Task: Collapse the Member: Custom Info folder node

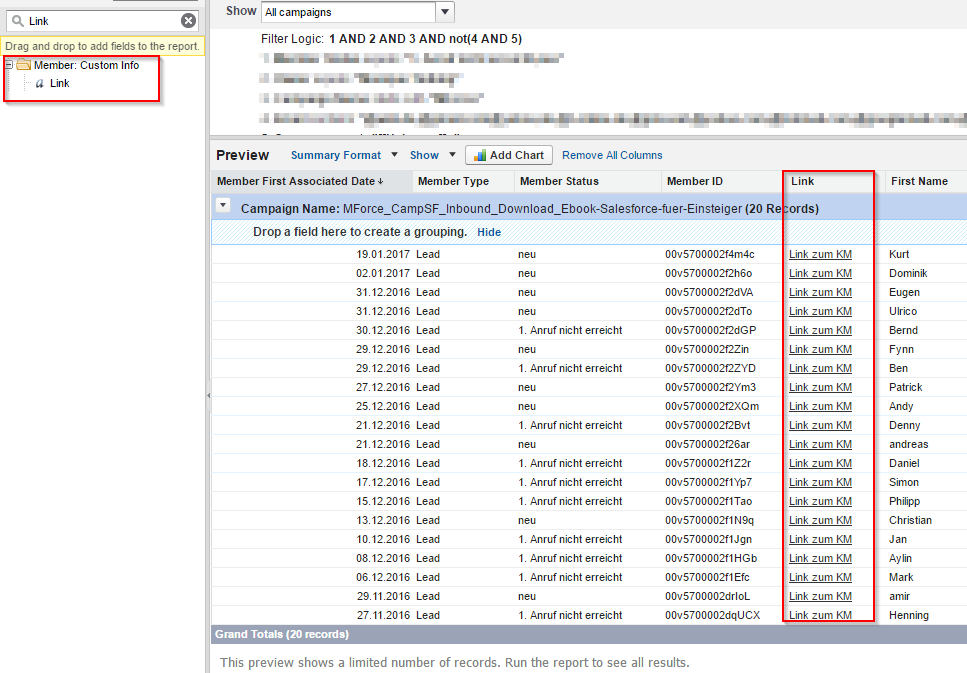Action: 9,64
